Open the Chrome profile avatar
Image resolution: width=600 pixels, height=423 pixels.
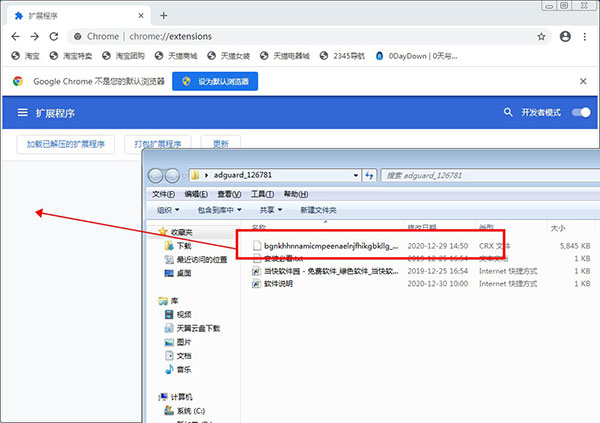click(x=565, y=36)
